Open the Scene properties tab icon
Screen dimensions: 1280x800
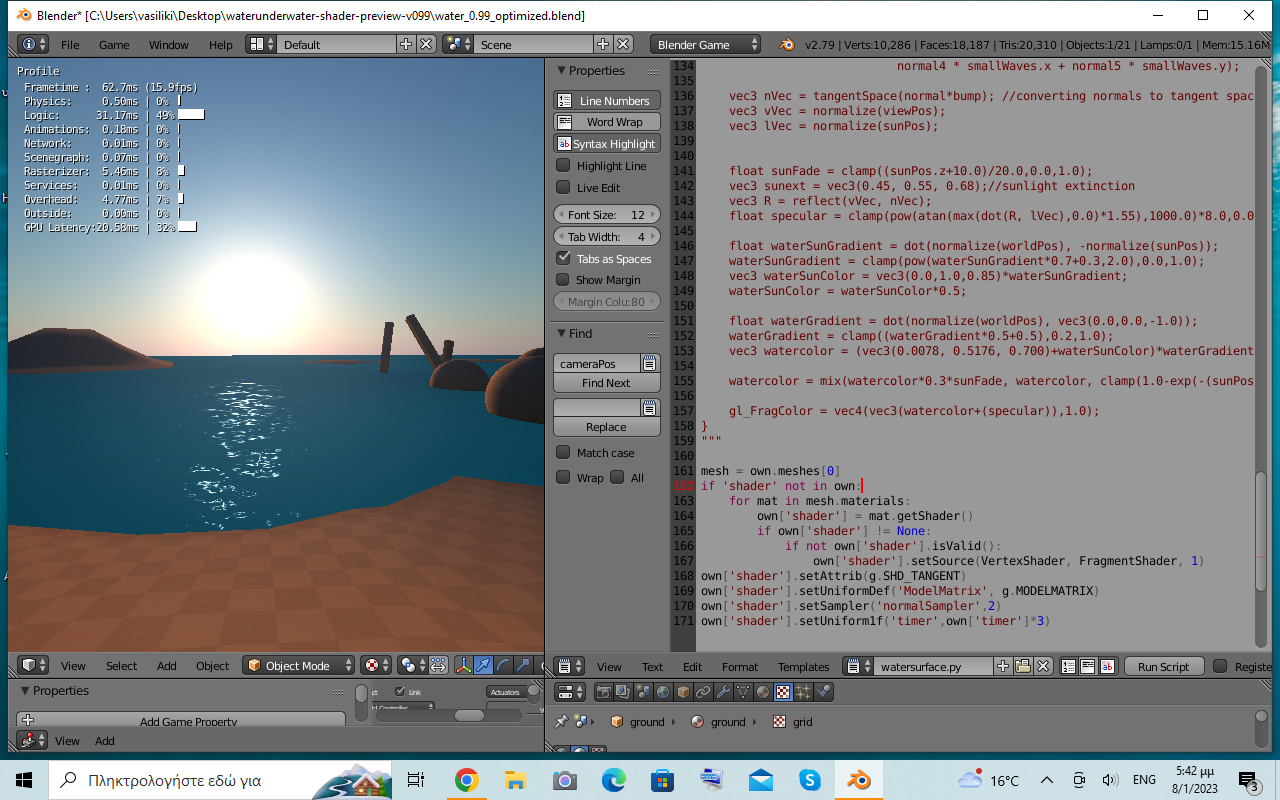tap(643, 692)
